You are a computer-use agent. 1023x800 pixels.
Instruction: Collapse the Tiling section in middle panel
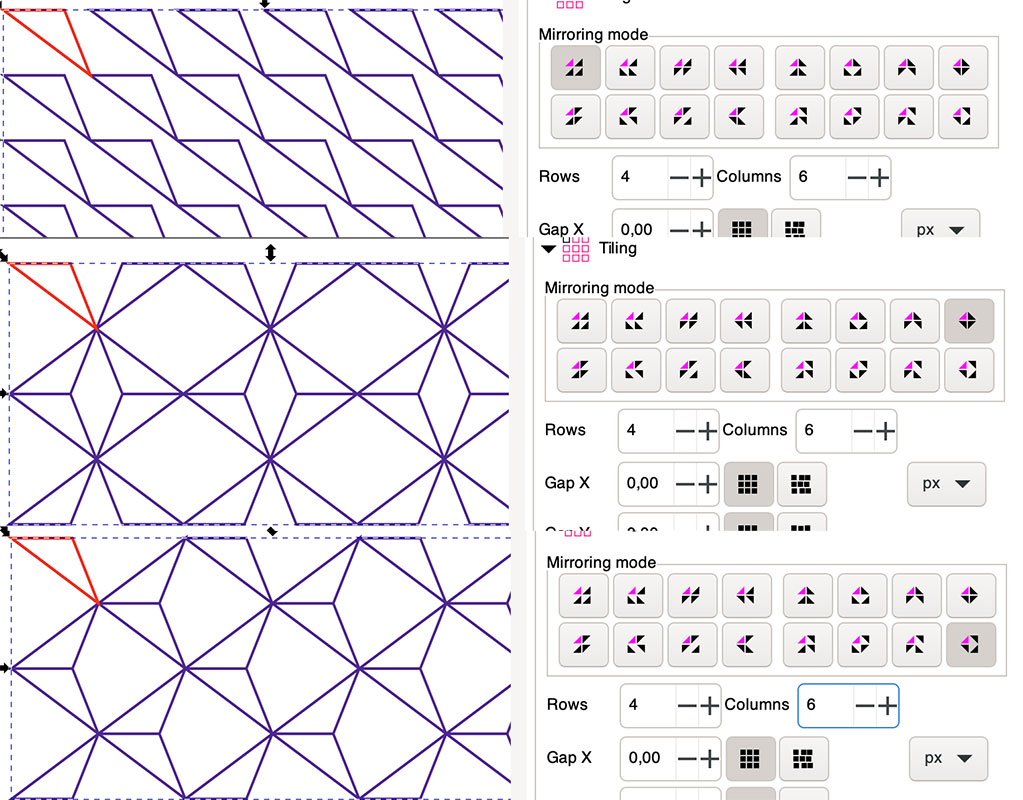(x=549, y=249)
